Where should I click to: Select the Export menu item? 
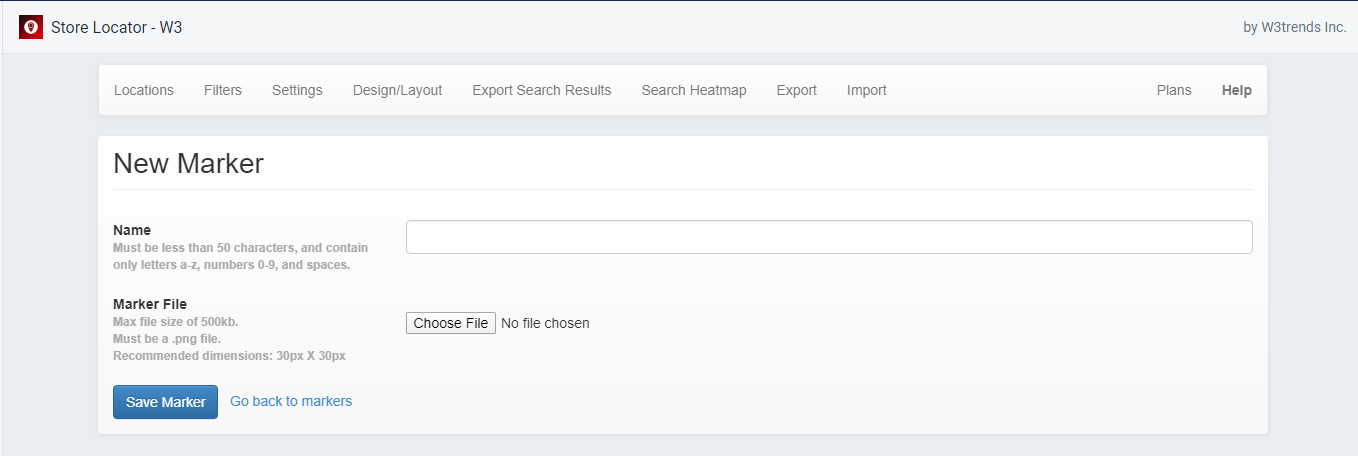[797, 90]
